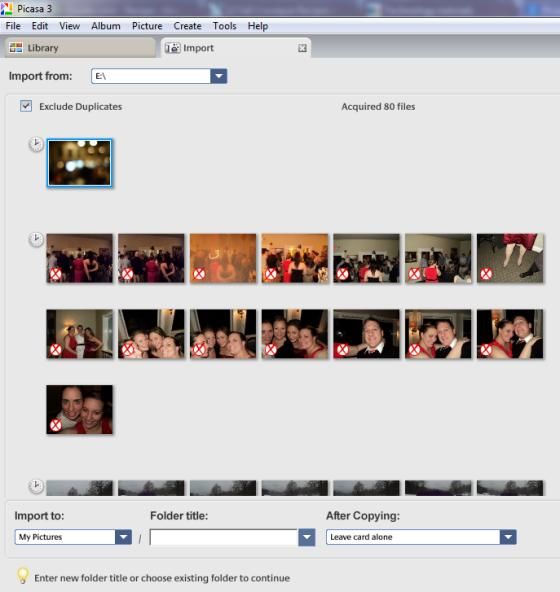This screenshot has height=592, width=560.
Task: Click the clock icon beside the first photo group
Action: (36, 144)
